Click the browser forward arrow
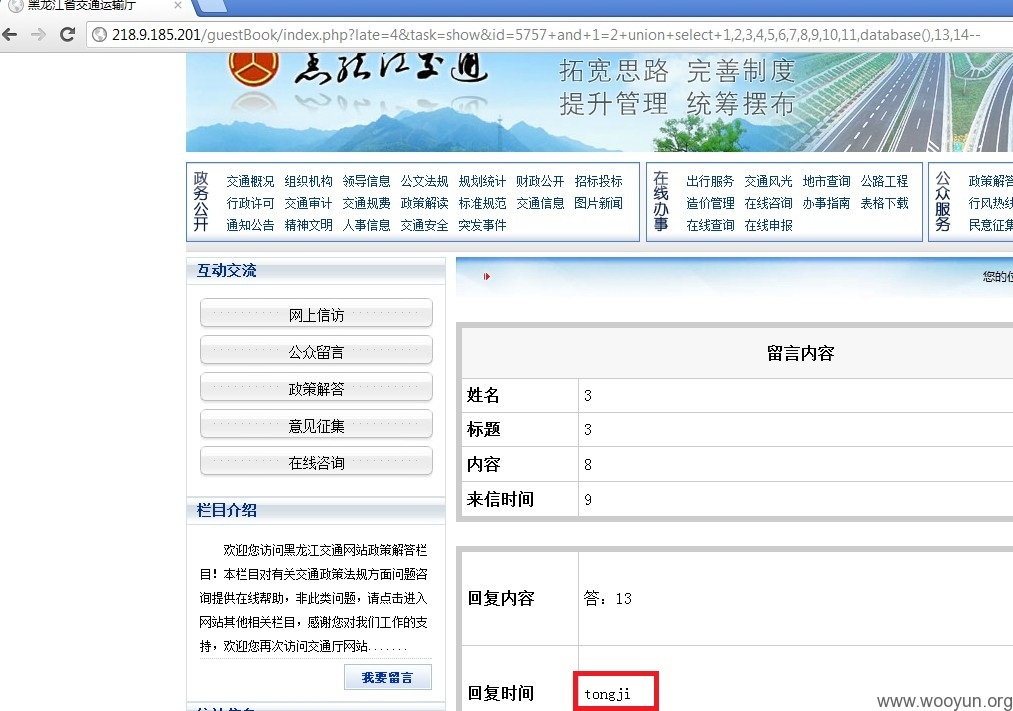 39,34
